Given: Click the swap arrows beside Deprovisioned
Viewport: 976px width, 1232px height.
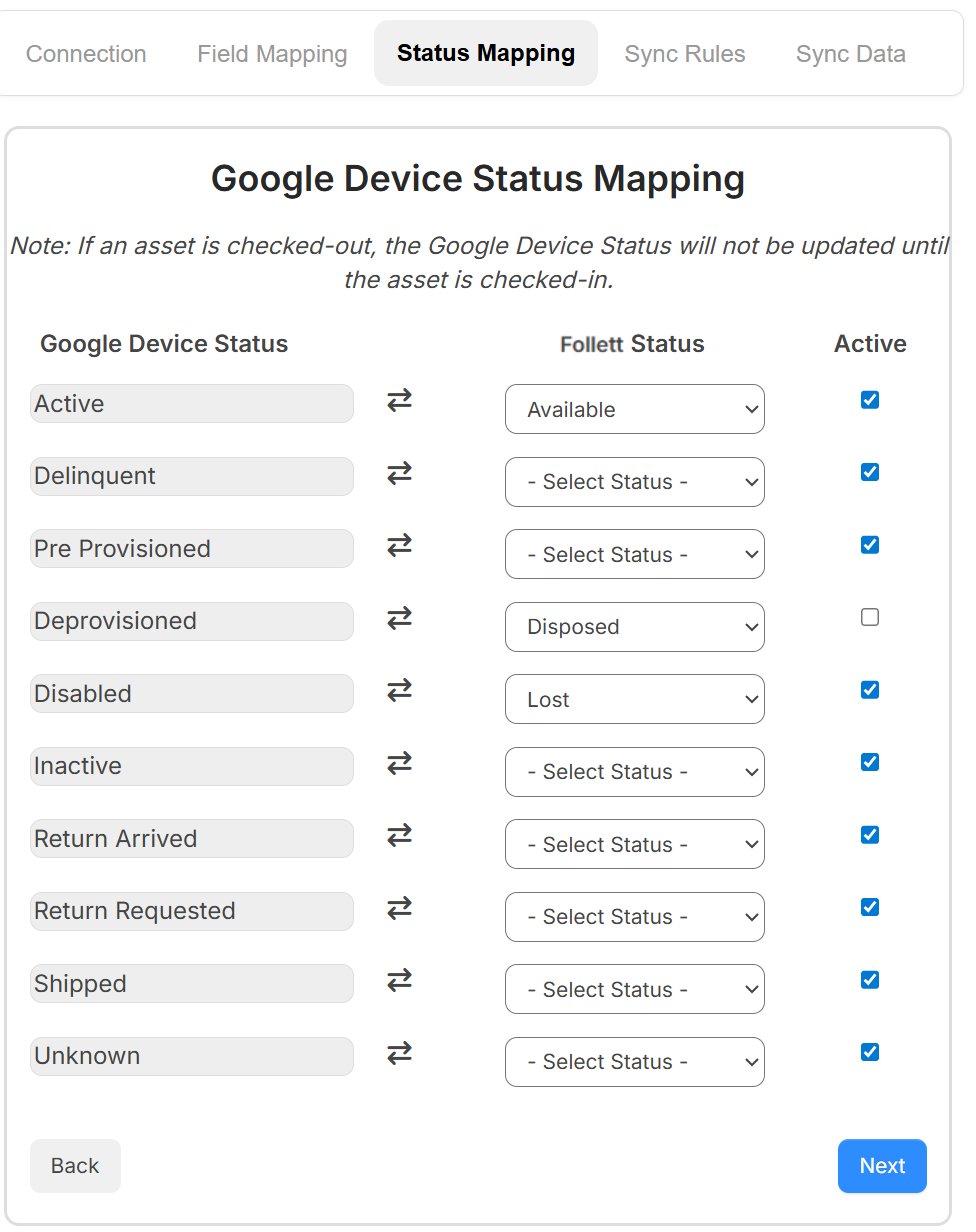Looking at the screenshot, I should pyautogui.click(x=398, y=618).
